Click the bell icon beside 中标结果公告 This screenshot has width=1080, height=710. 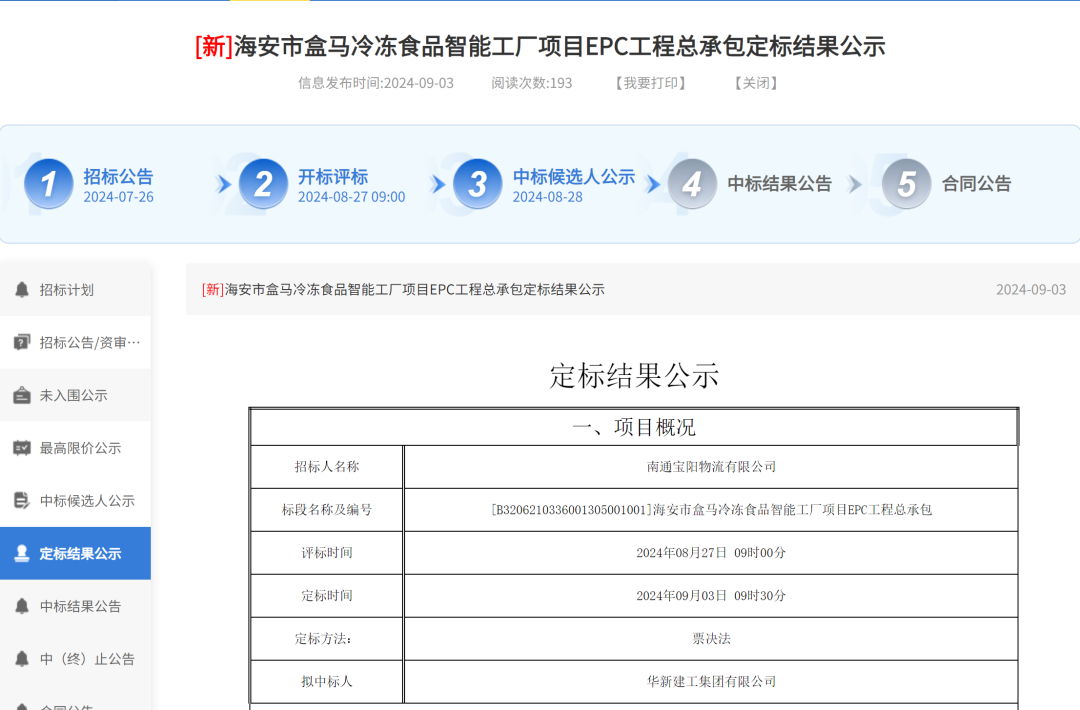tap(22, 606)
